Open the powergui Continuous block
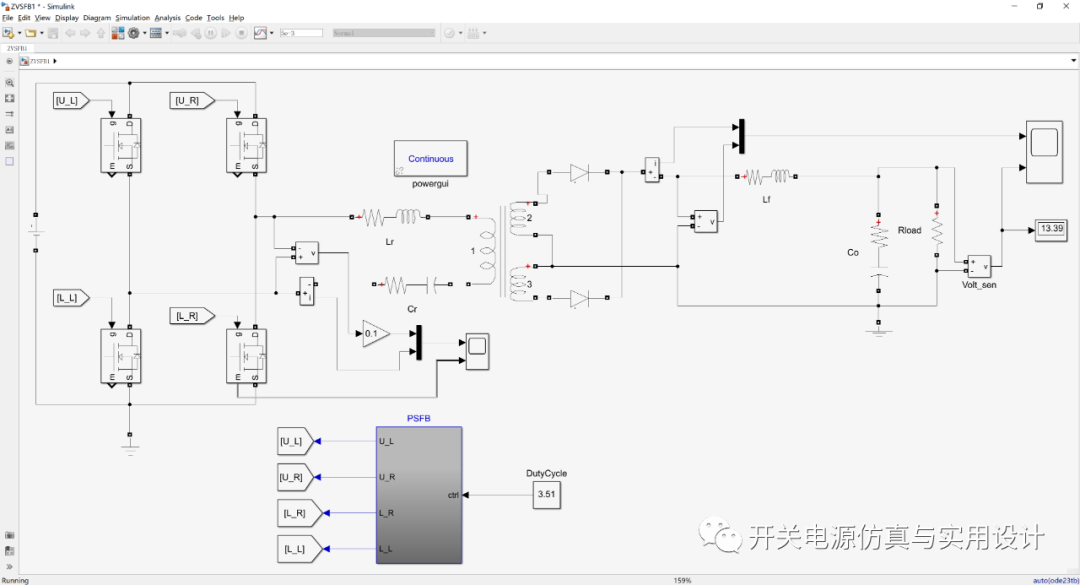The image size is (1080, 585). [x=430, y=158]
